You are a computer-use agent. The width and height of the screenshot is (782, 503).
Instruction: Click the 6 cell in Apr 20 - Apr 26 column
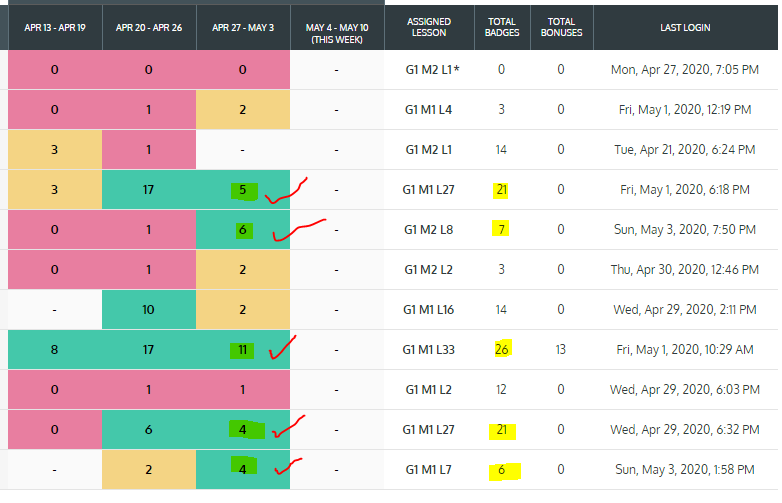pyautogui.click(x=149, y=430)
